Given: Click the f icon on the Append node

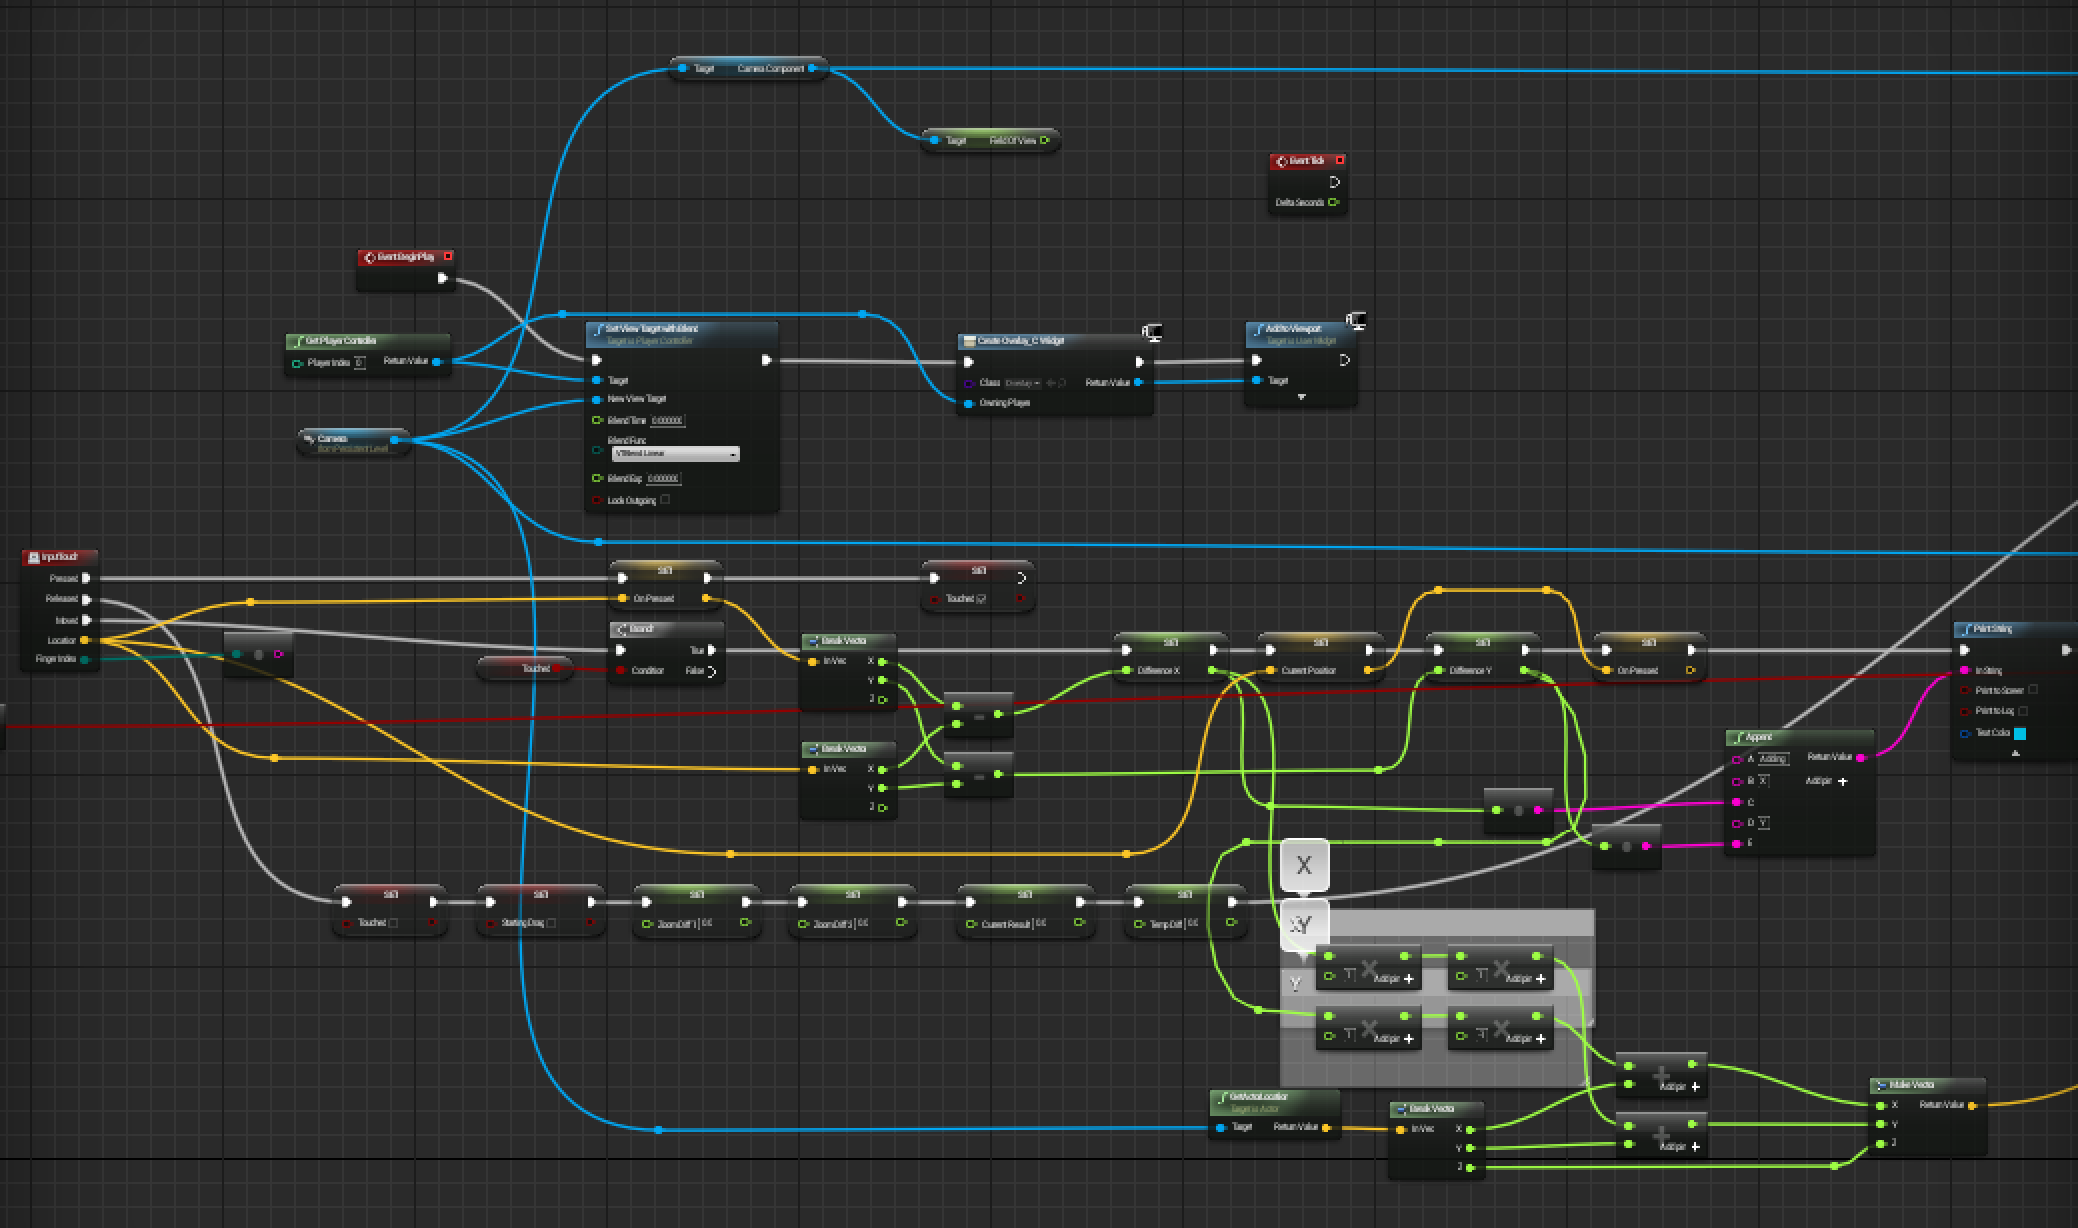Looking at the screenshot, I should (1741, 738).
